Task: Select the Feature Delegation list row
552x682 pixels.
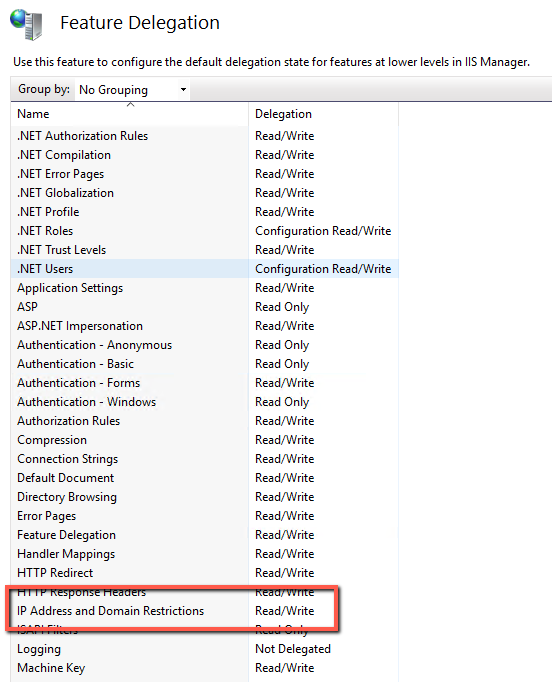Action: point(204,535)
